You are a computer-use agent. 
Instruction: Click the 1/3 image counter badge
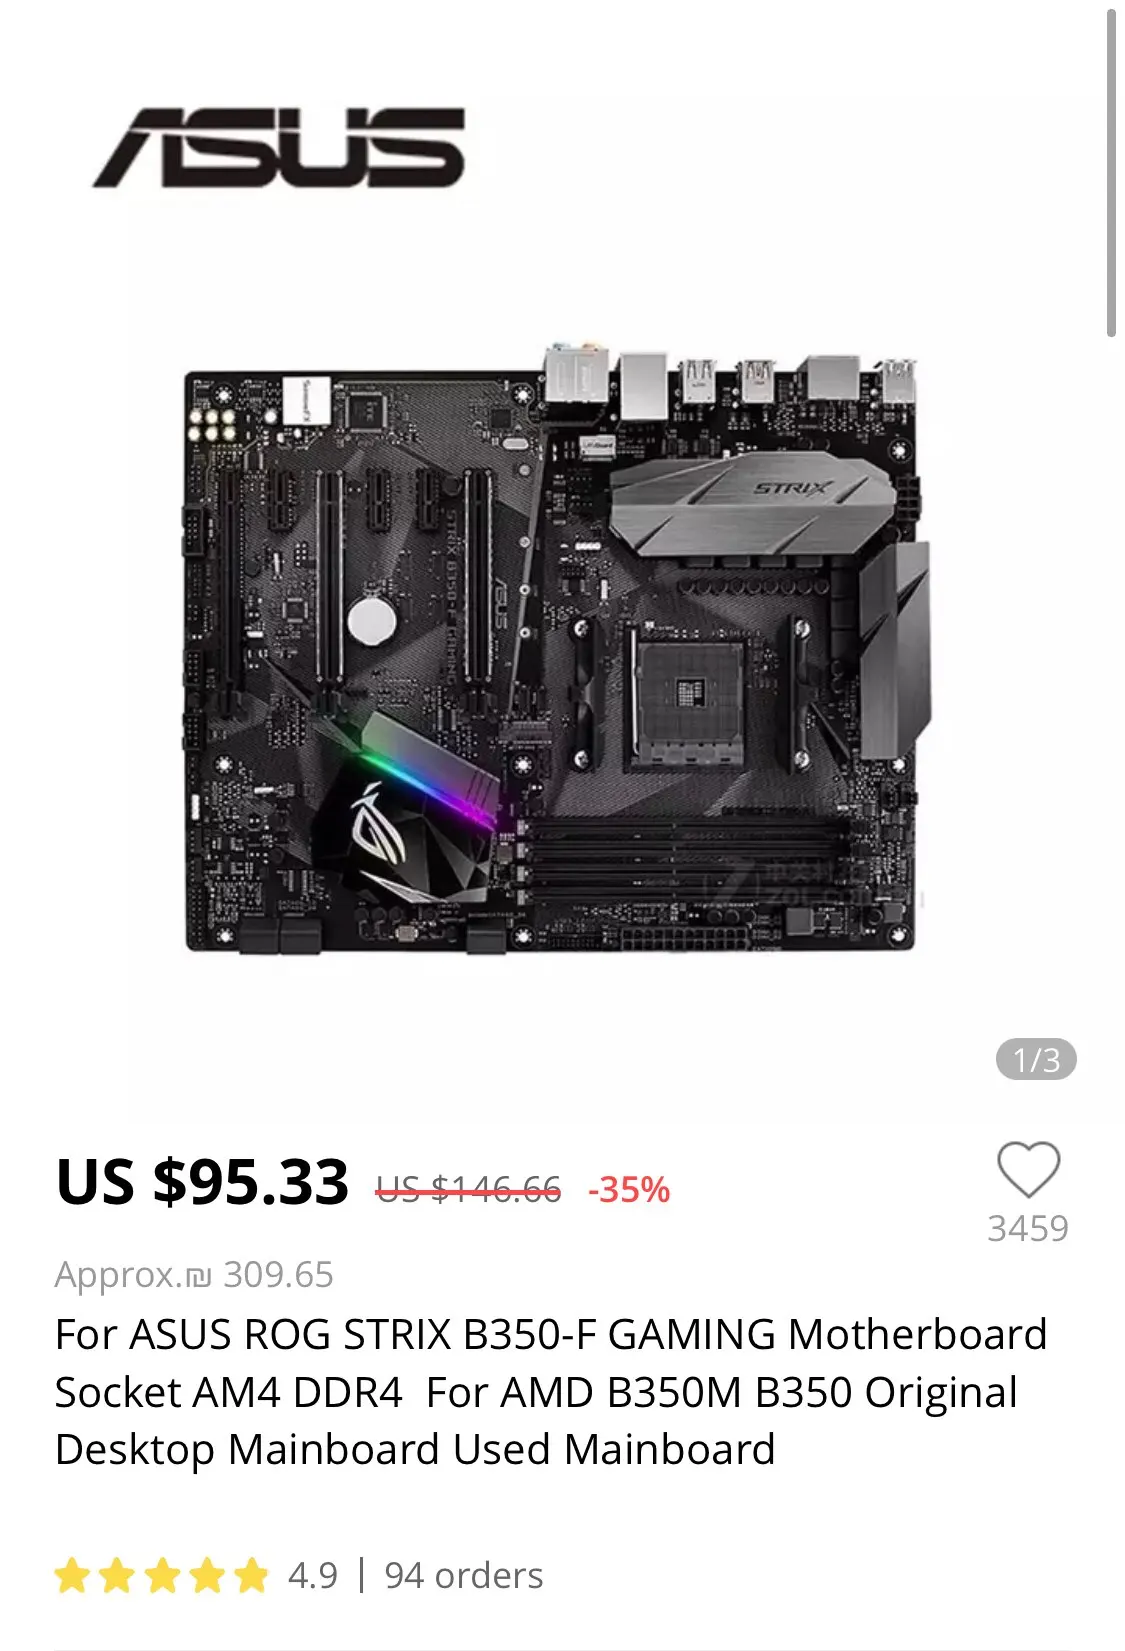point(1036,1059)
